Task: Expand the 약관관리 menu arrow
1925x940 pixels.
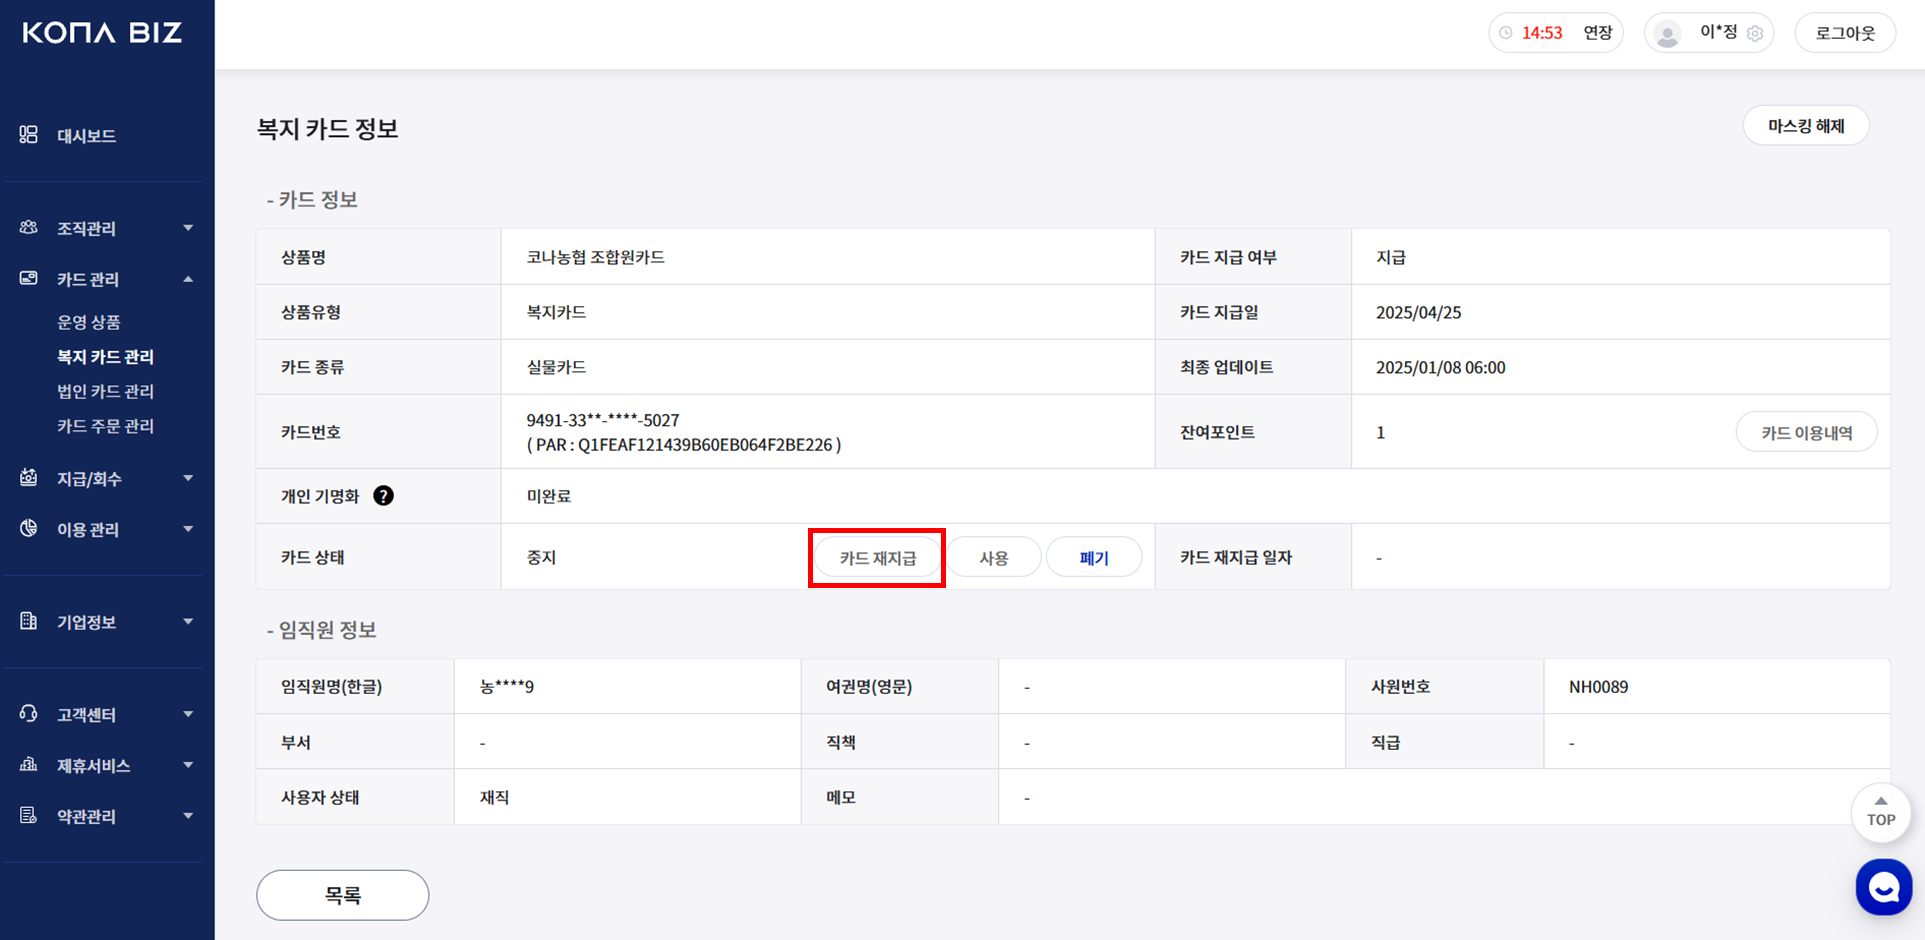Action: click(x=188, y=816)
